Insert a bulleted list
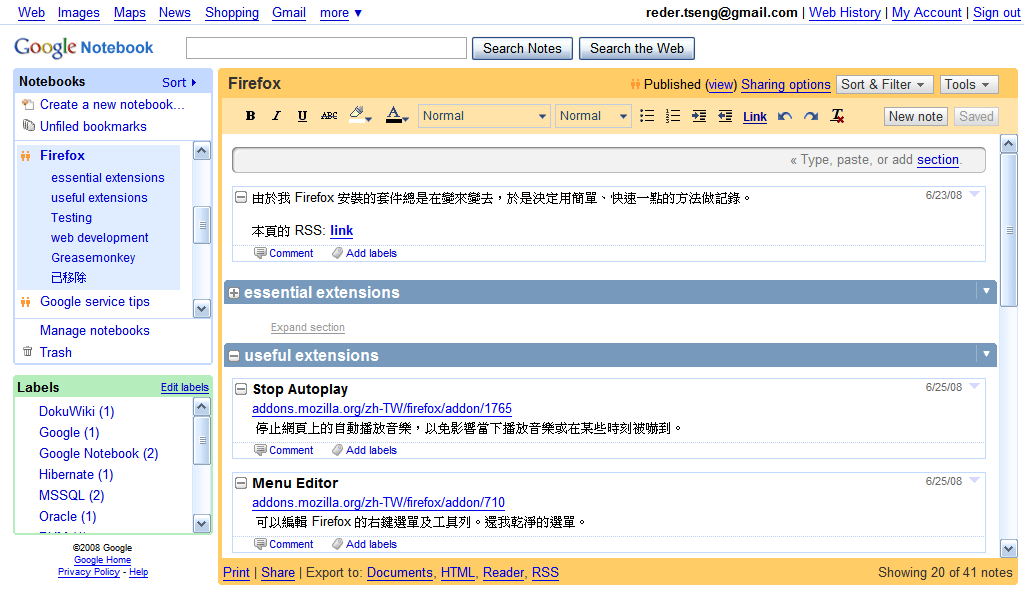The width and height of the screenshot is (1026, 593). click(646, 116)
